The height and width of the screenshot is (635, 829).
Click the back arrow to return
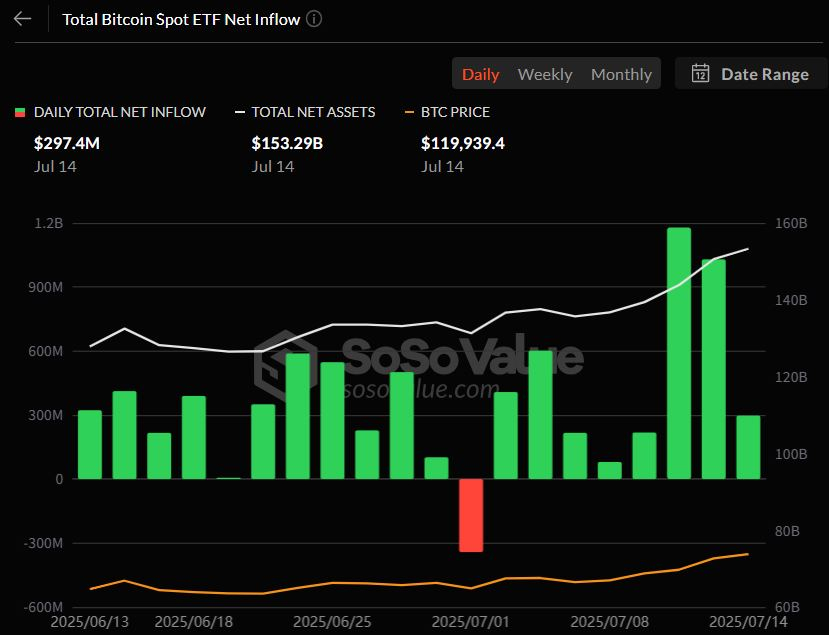pyautogui.click(x=22, y=18)
